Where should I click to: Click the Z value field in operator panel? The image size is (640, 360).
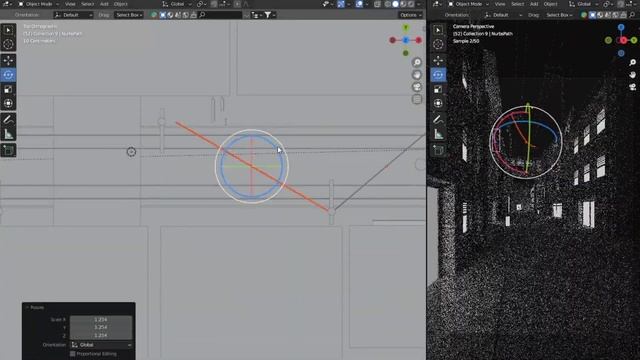pyautogui.click(x=101, y=336)
